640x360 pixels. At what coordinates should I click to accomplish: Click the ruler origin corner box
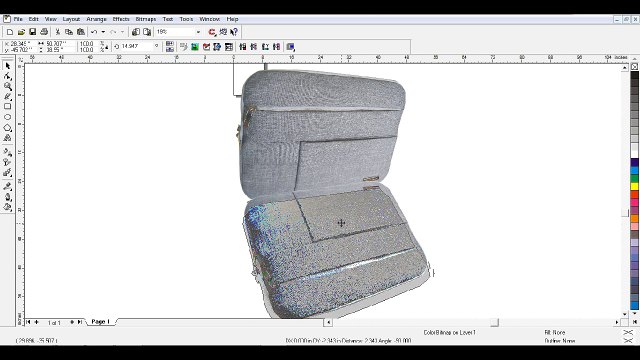(20, 59)
